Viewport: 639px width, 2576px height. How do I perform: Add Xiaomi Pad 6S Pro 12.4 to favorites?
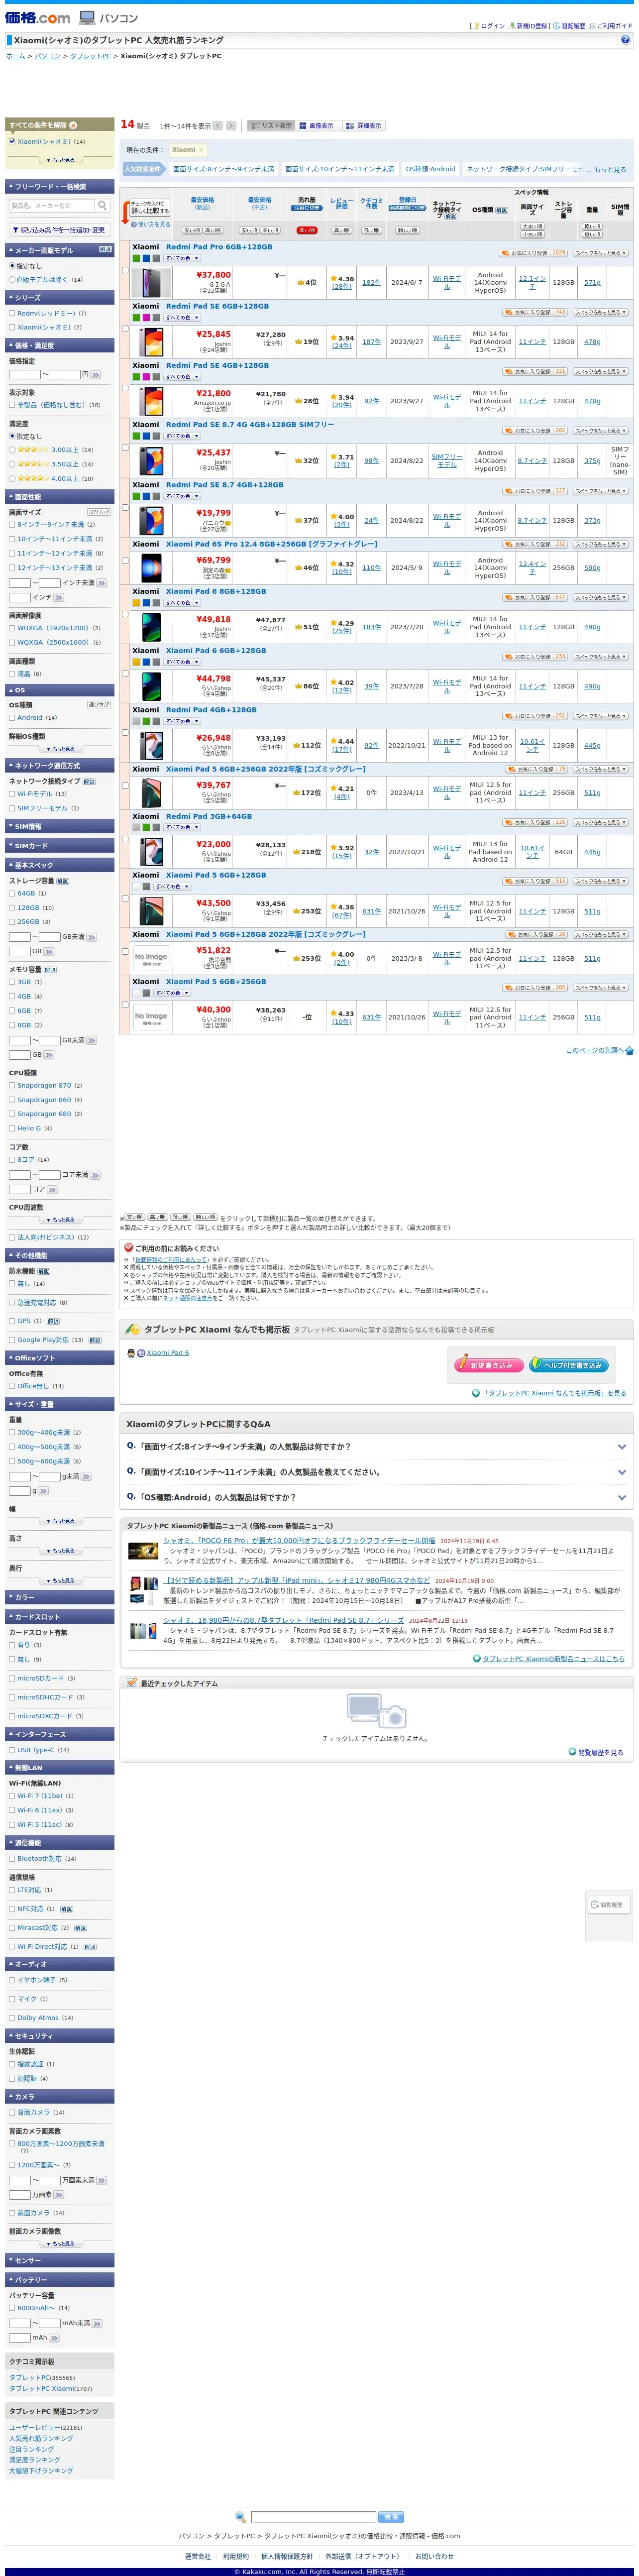(x=535, y=544)
